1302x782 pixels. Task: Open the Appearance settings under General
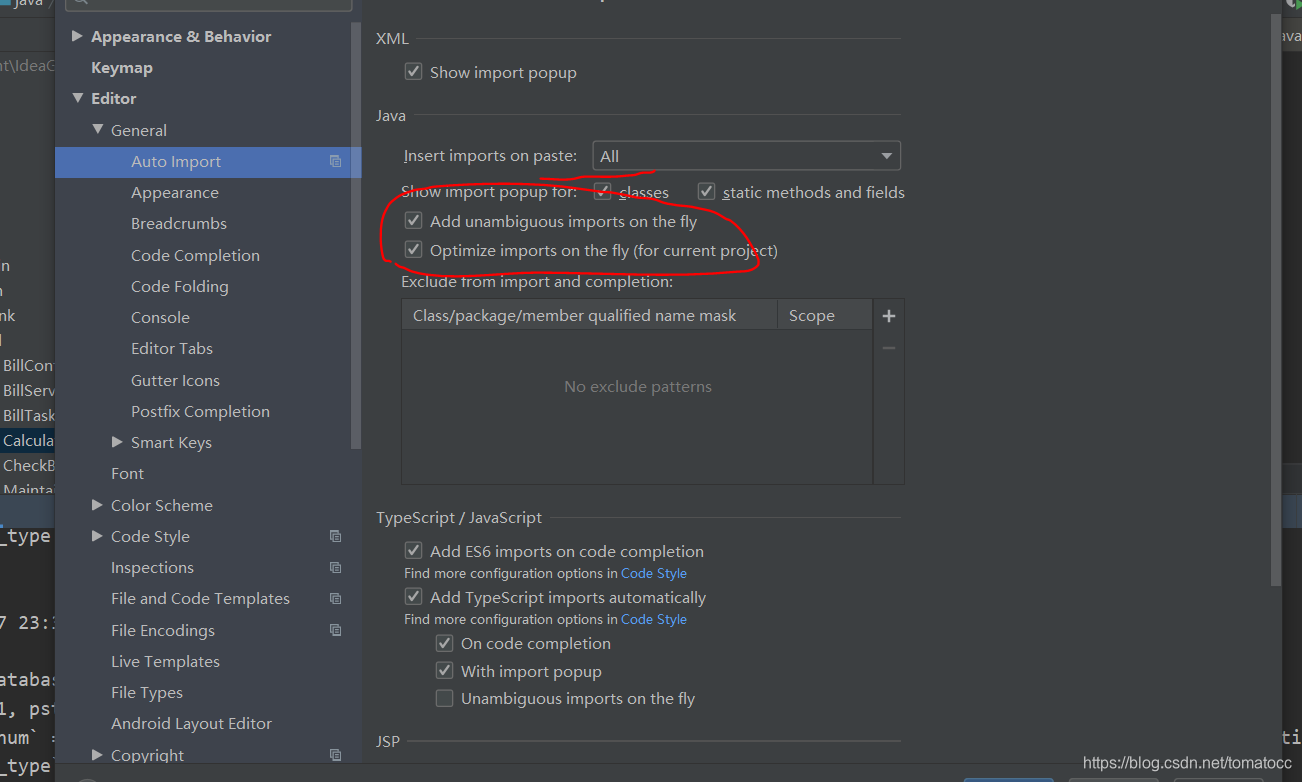175,193
